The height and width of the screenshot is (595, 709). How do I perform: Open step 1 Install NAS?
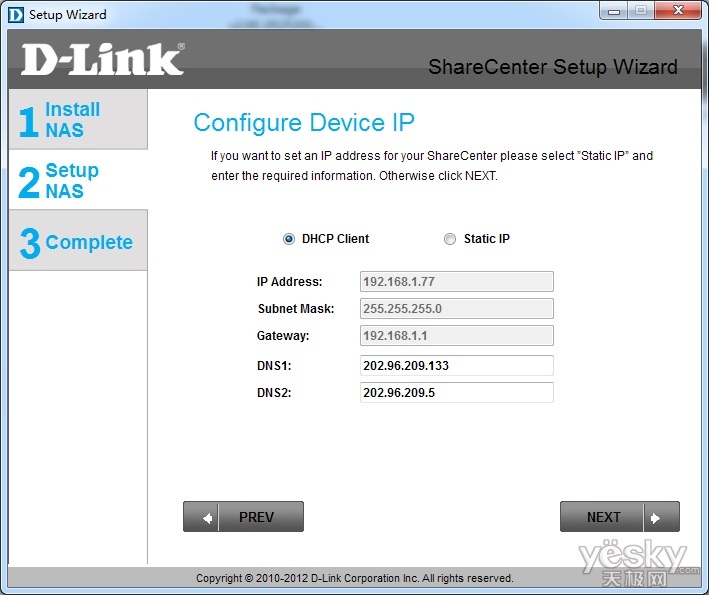point(78,119)
